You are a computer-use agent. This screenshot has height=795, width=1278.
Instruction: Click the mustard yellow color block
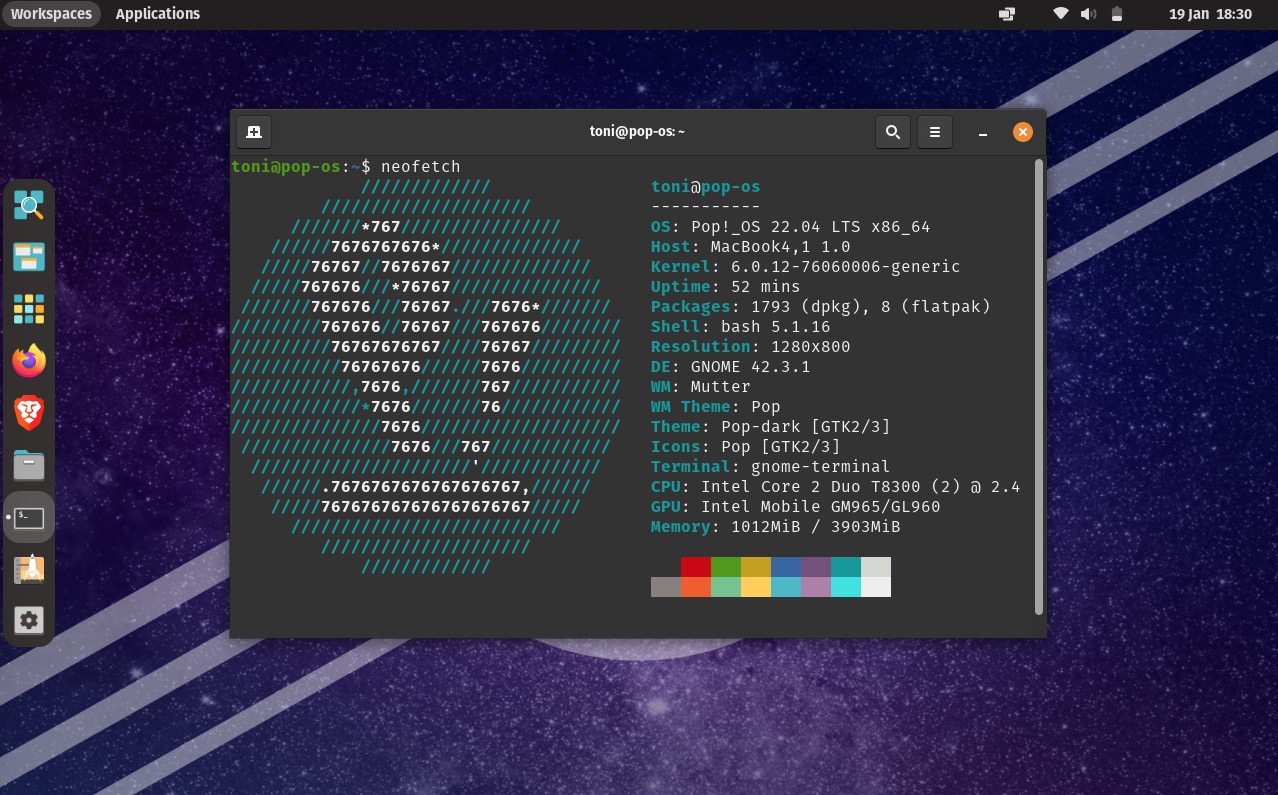[756, 567]
